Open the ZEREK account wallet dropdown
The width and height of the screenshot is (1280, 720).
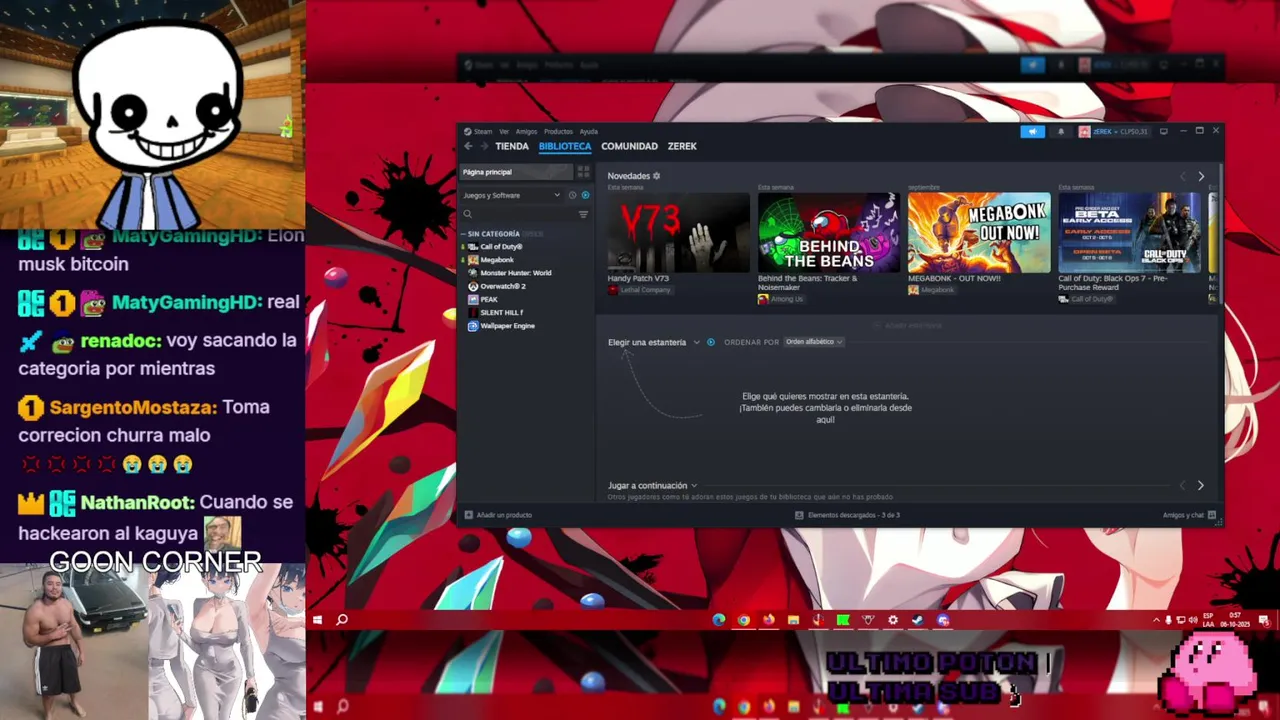click(1113, 131)
